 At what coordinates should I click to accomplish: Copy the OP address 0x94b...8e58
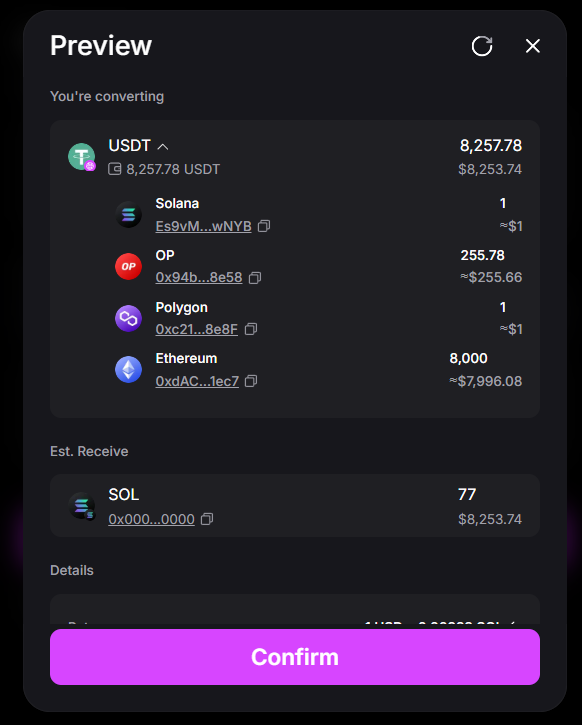pos(255,277)
